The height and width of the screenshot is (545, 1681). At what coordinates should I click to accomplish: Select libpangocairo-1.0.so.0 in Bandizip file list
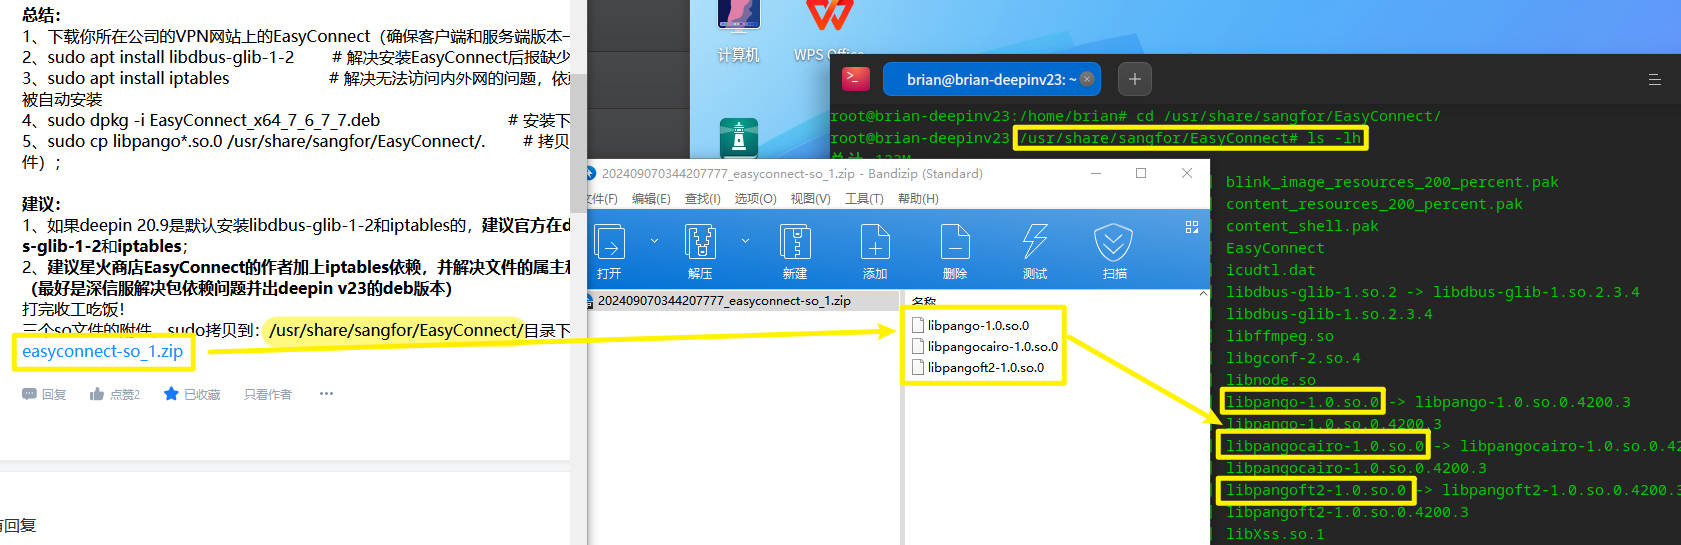992,346
